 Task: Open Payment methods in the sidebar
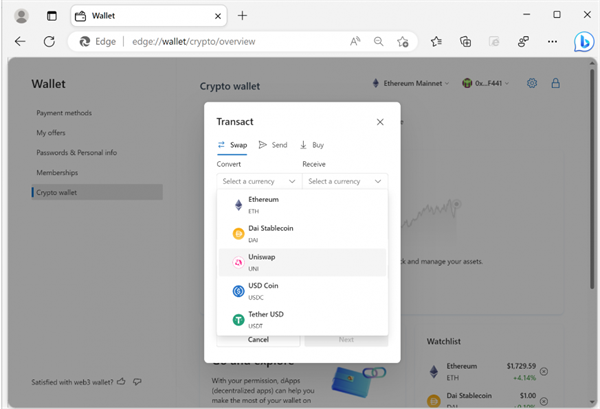[x=64, y=113]
